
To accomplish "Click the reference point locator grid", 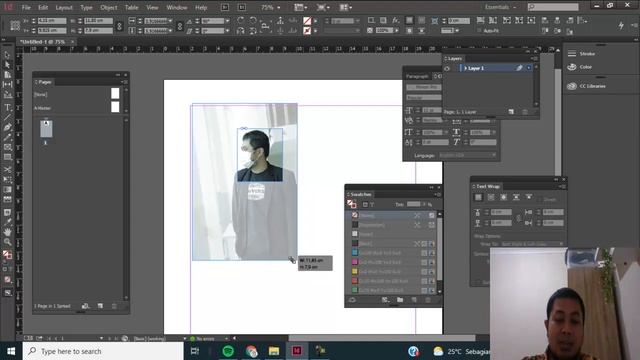I will coord(15,25).
